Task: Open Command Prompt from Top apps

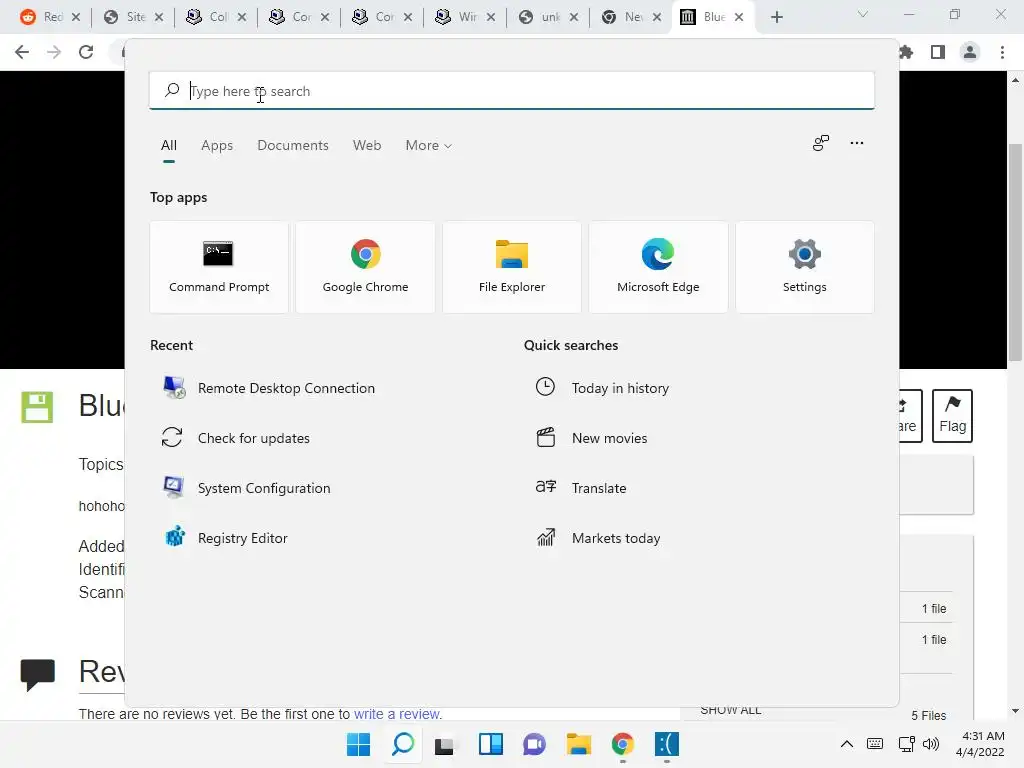Action: pos(219,267)
